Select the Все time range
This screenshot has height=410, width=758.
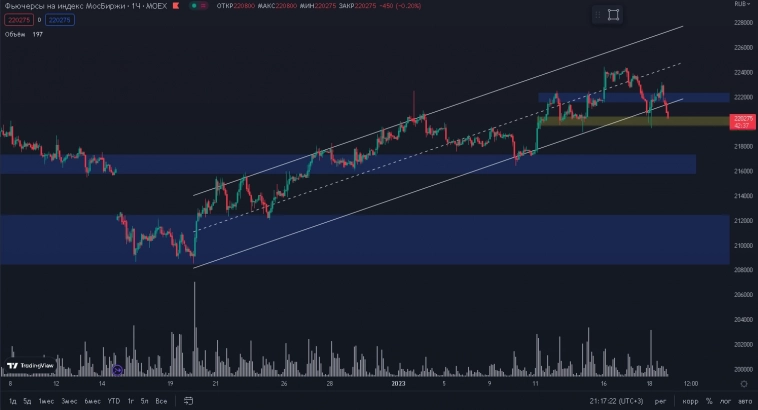coord(161,401)
